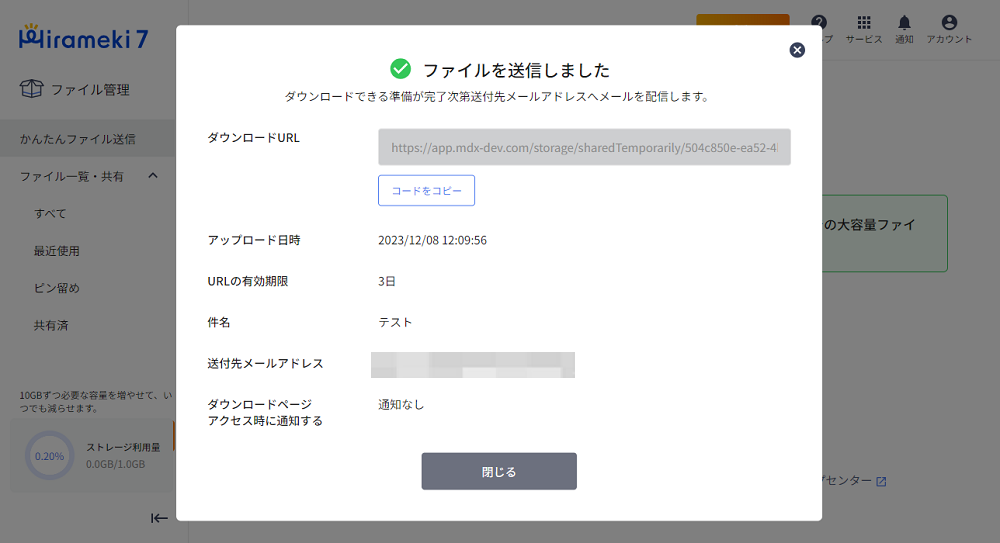Viewport: 1000px width, 543px height.
Task: Click the URL expiry value 3日
Action: (387, 281)
